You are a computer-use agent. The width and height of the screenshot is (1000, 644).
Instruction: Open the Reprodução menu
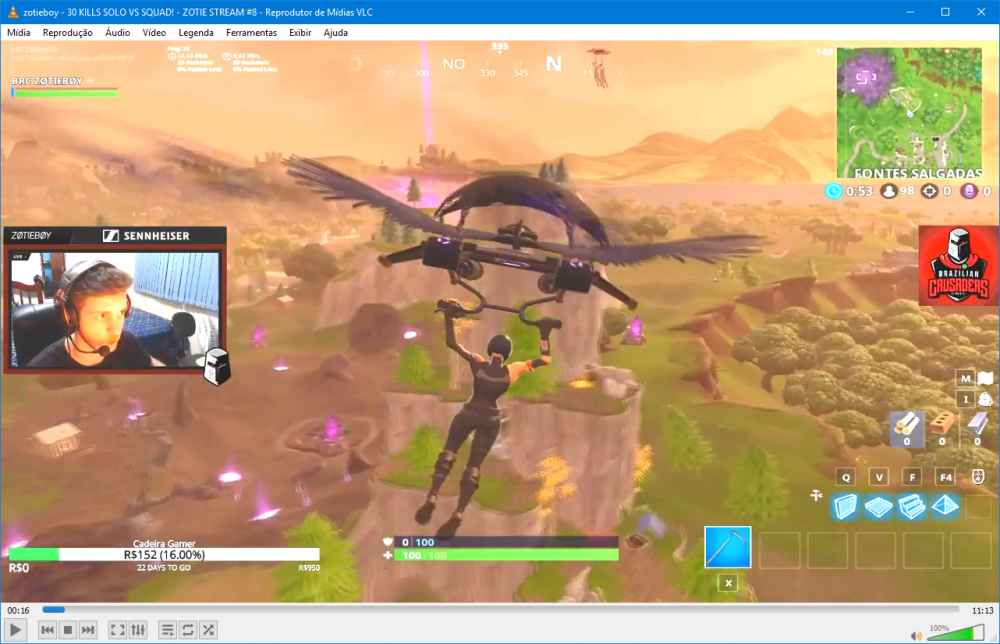(x=68, y=33)
